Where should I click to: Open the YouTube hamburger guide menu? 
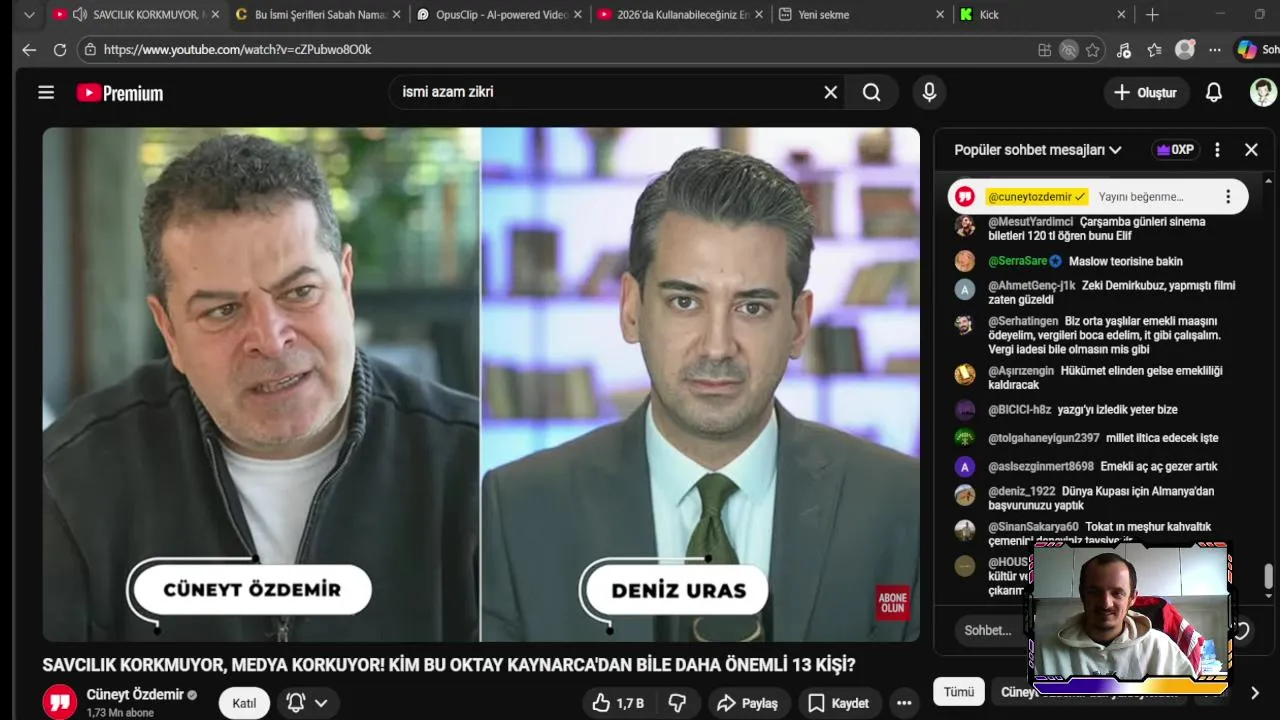pos(46,93)
